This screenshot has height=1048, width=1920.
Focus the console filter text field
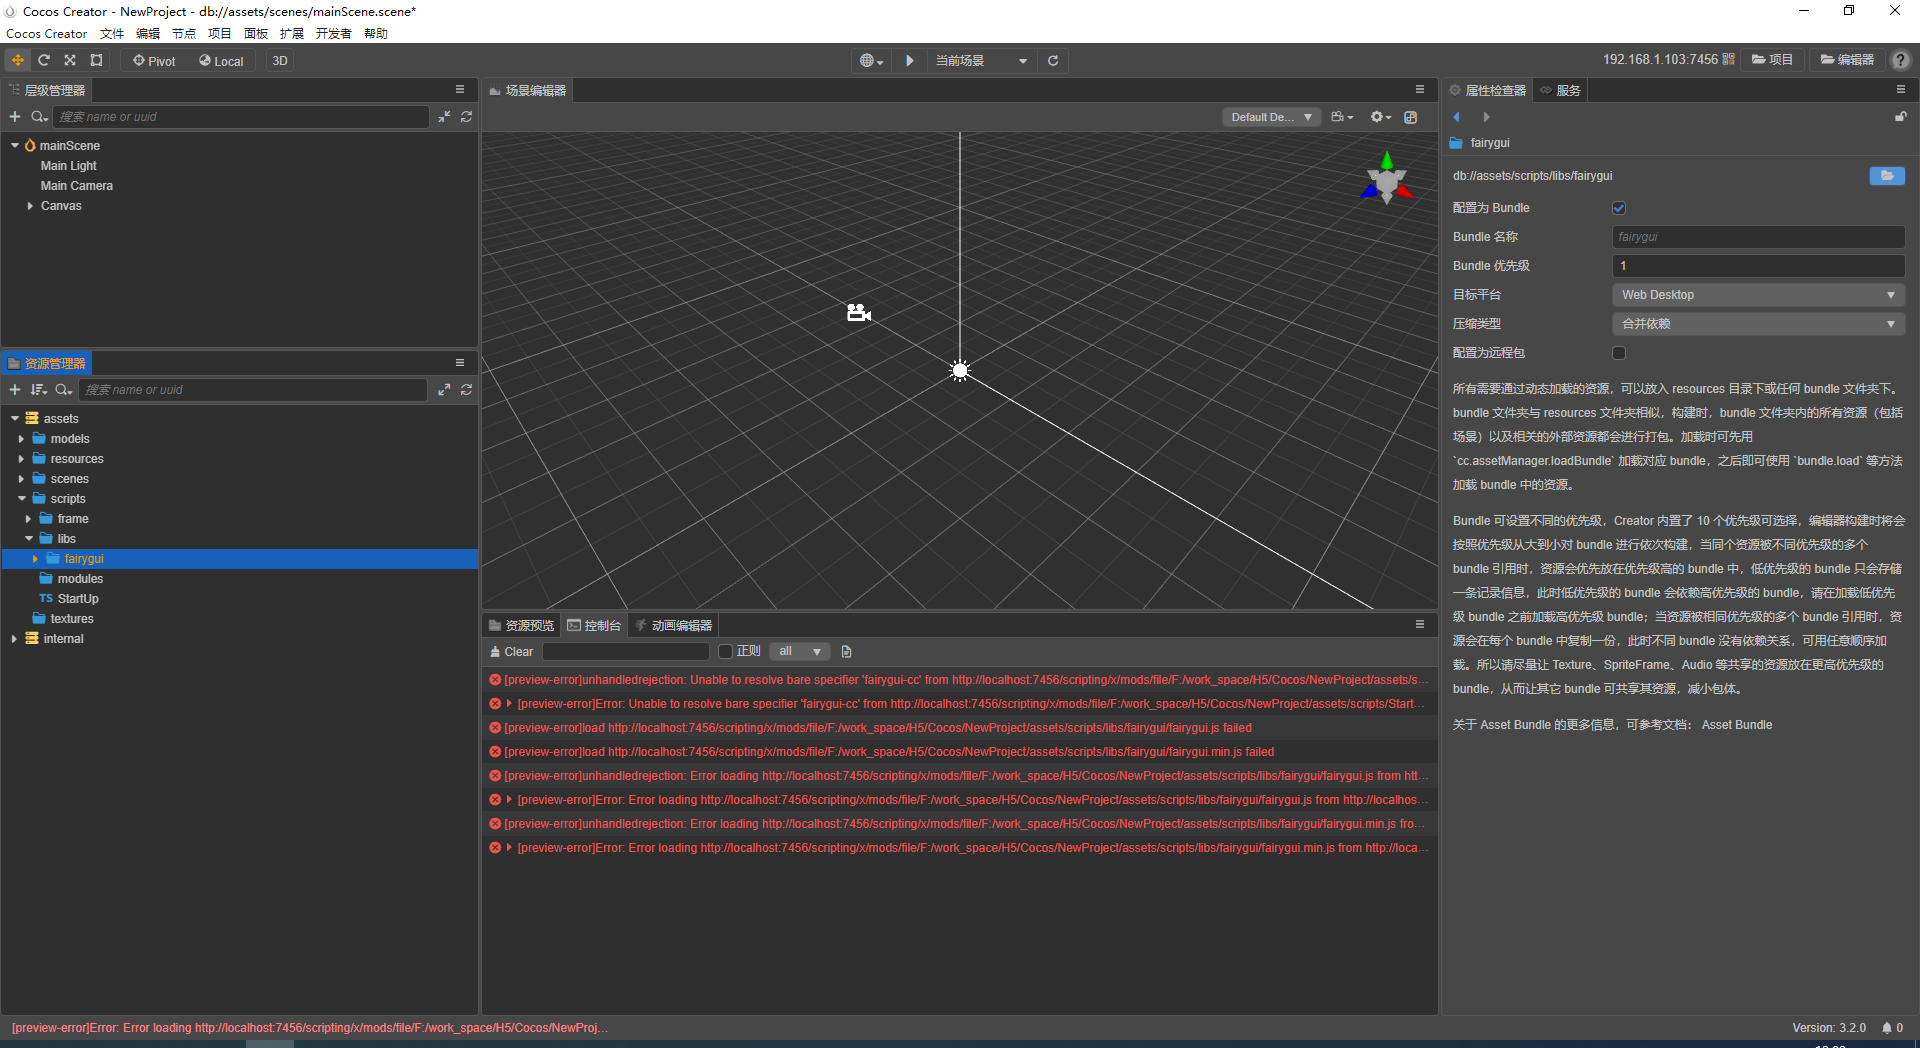coord(626,652)
